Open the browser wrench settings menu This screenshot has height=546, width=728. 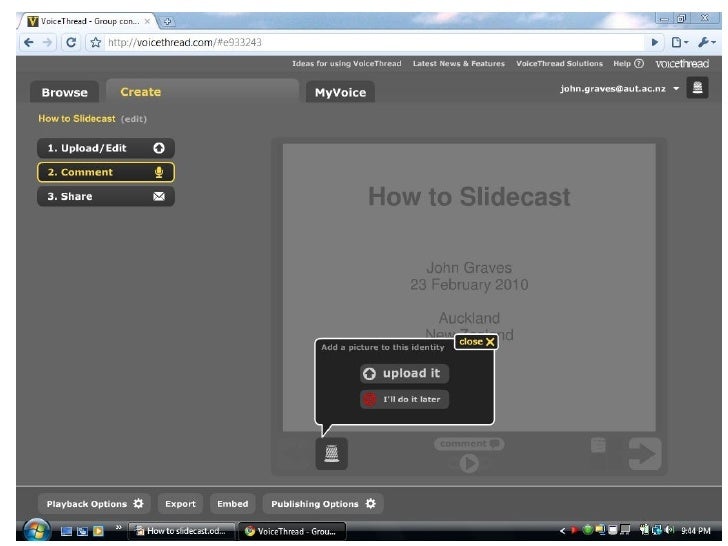[x=707, y=43]
